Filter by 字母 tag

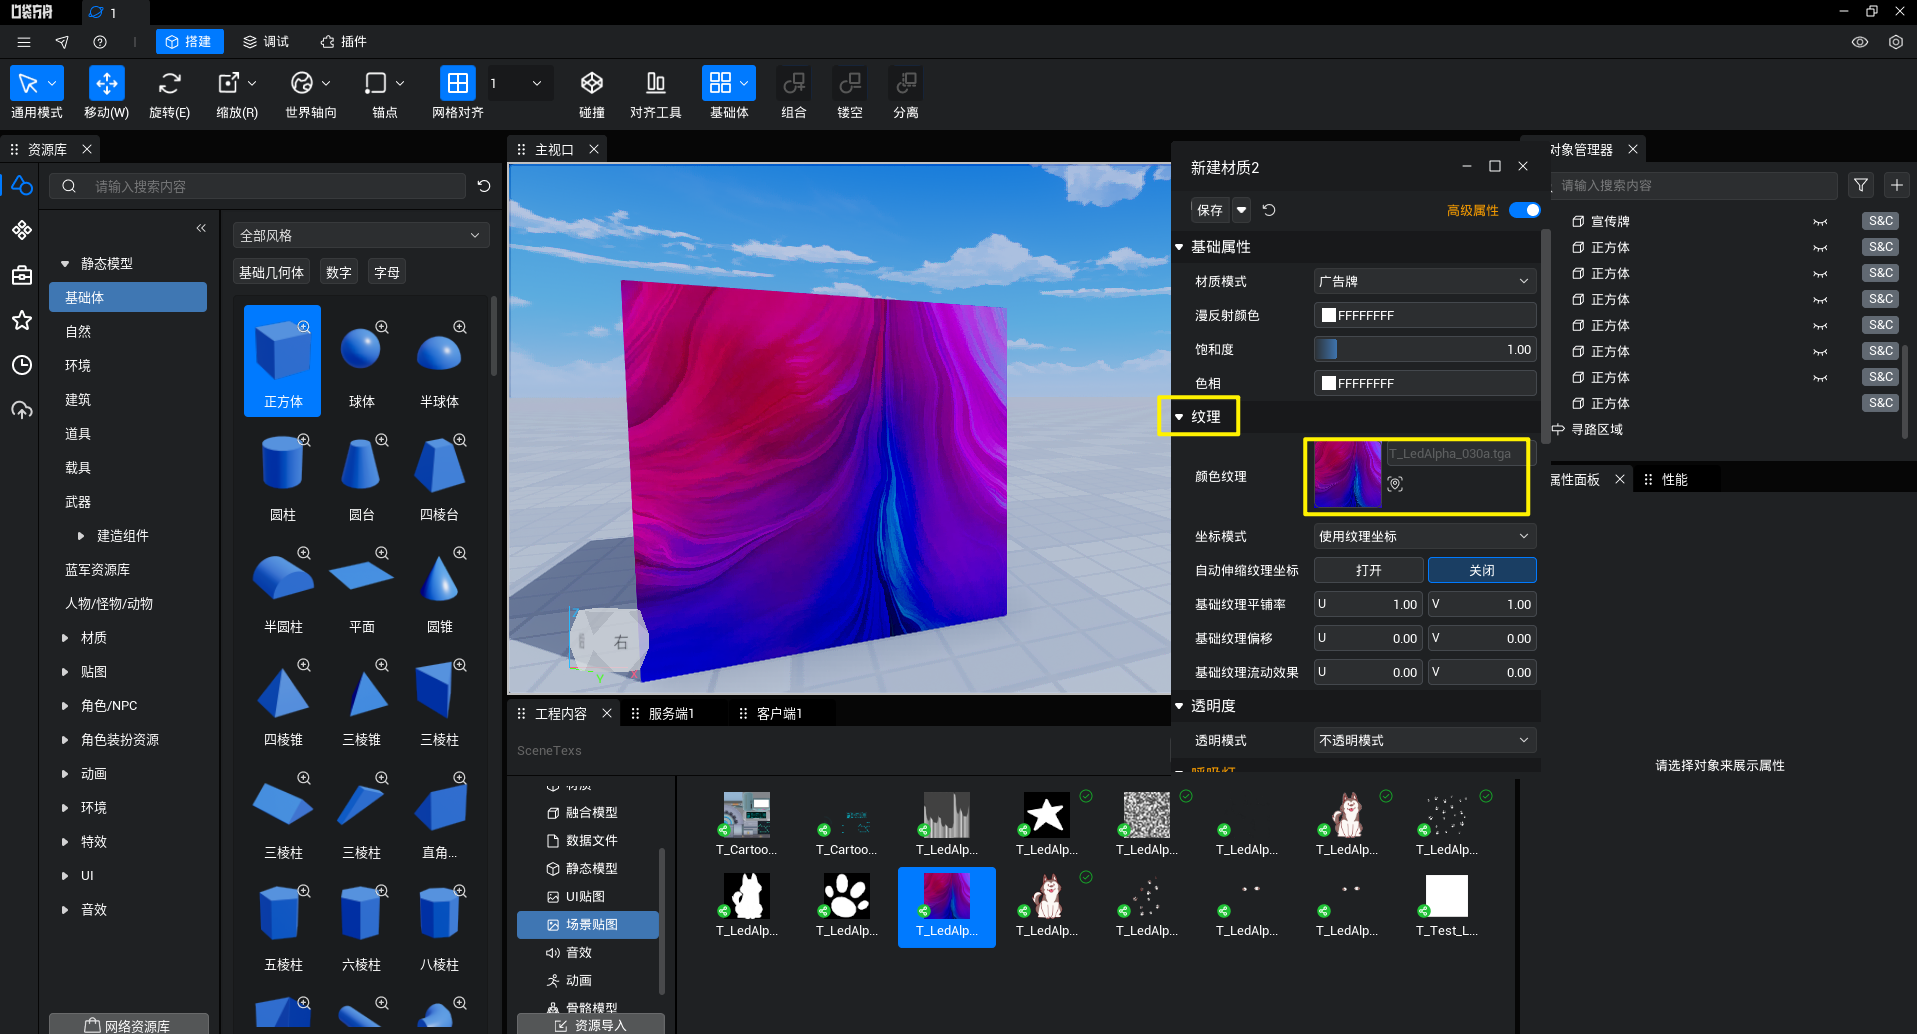[x=387, y=272]
